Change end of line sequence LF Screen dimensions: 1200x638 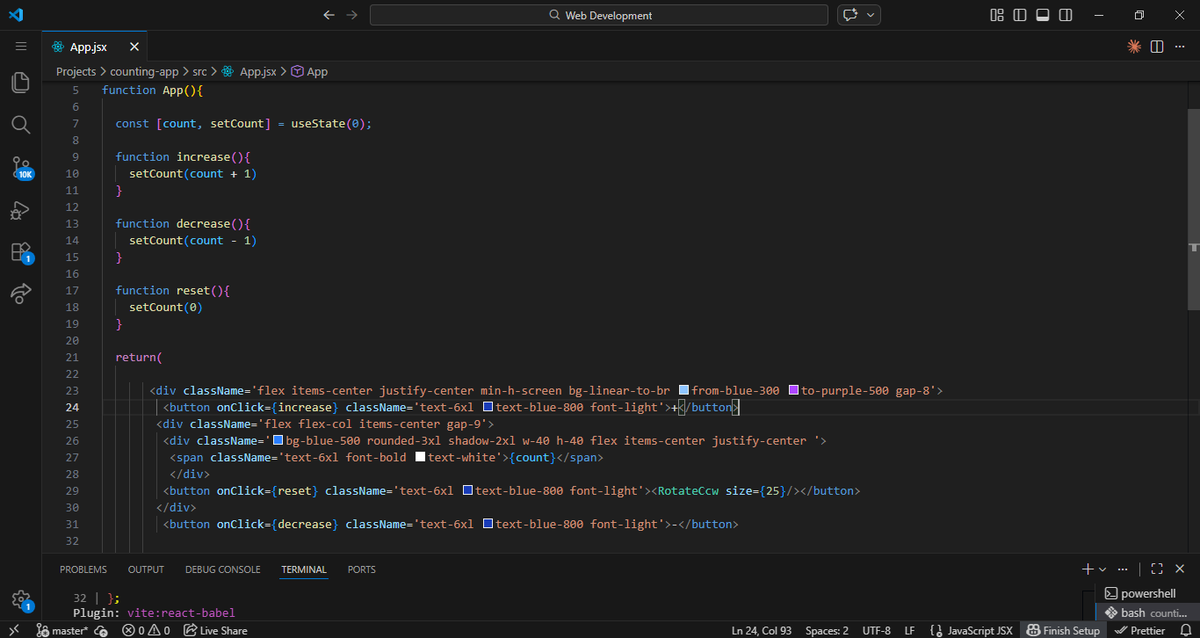pos(910,630)
